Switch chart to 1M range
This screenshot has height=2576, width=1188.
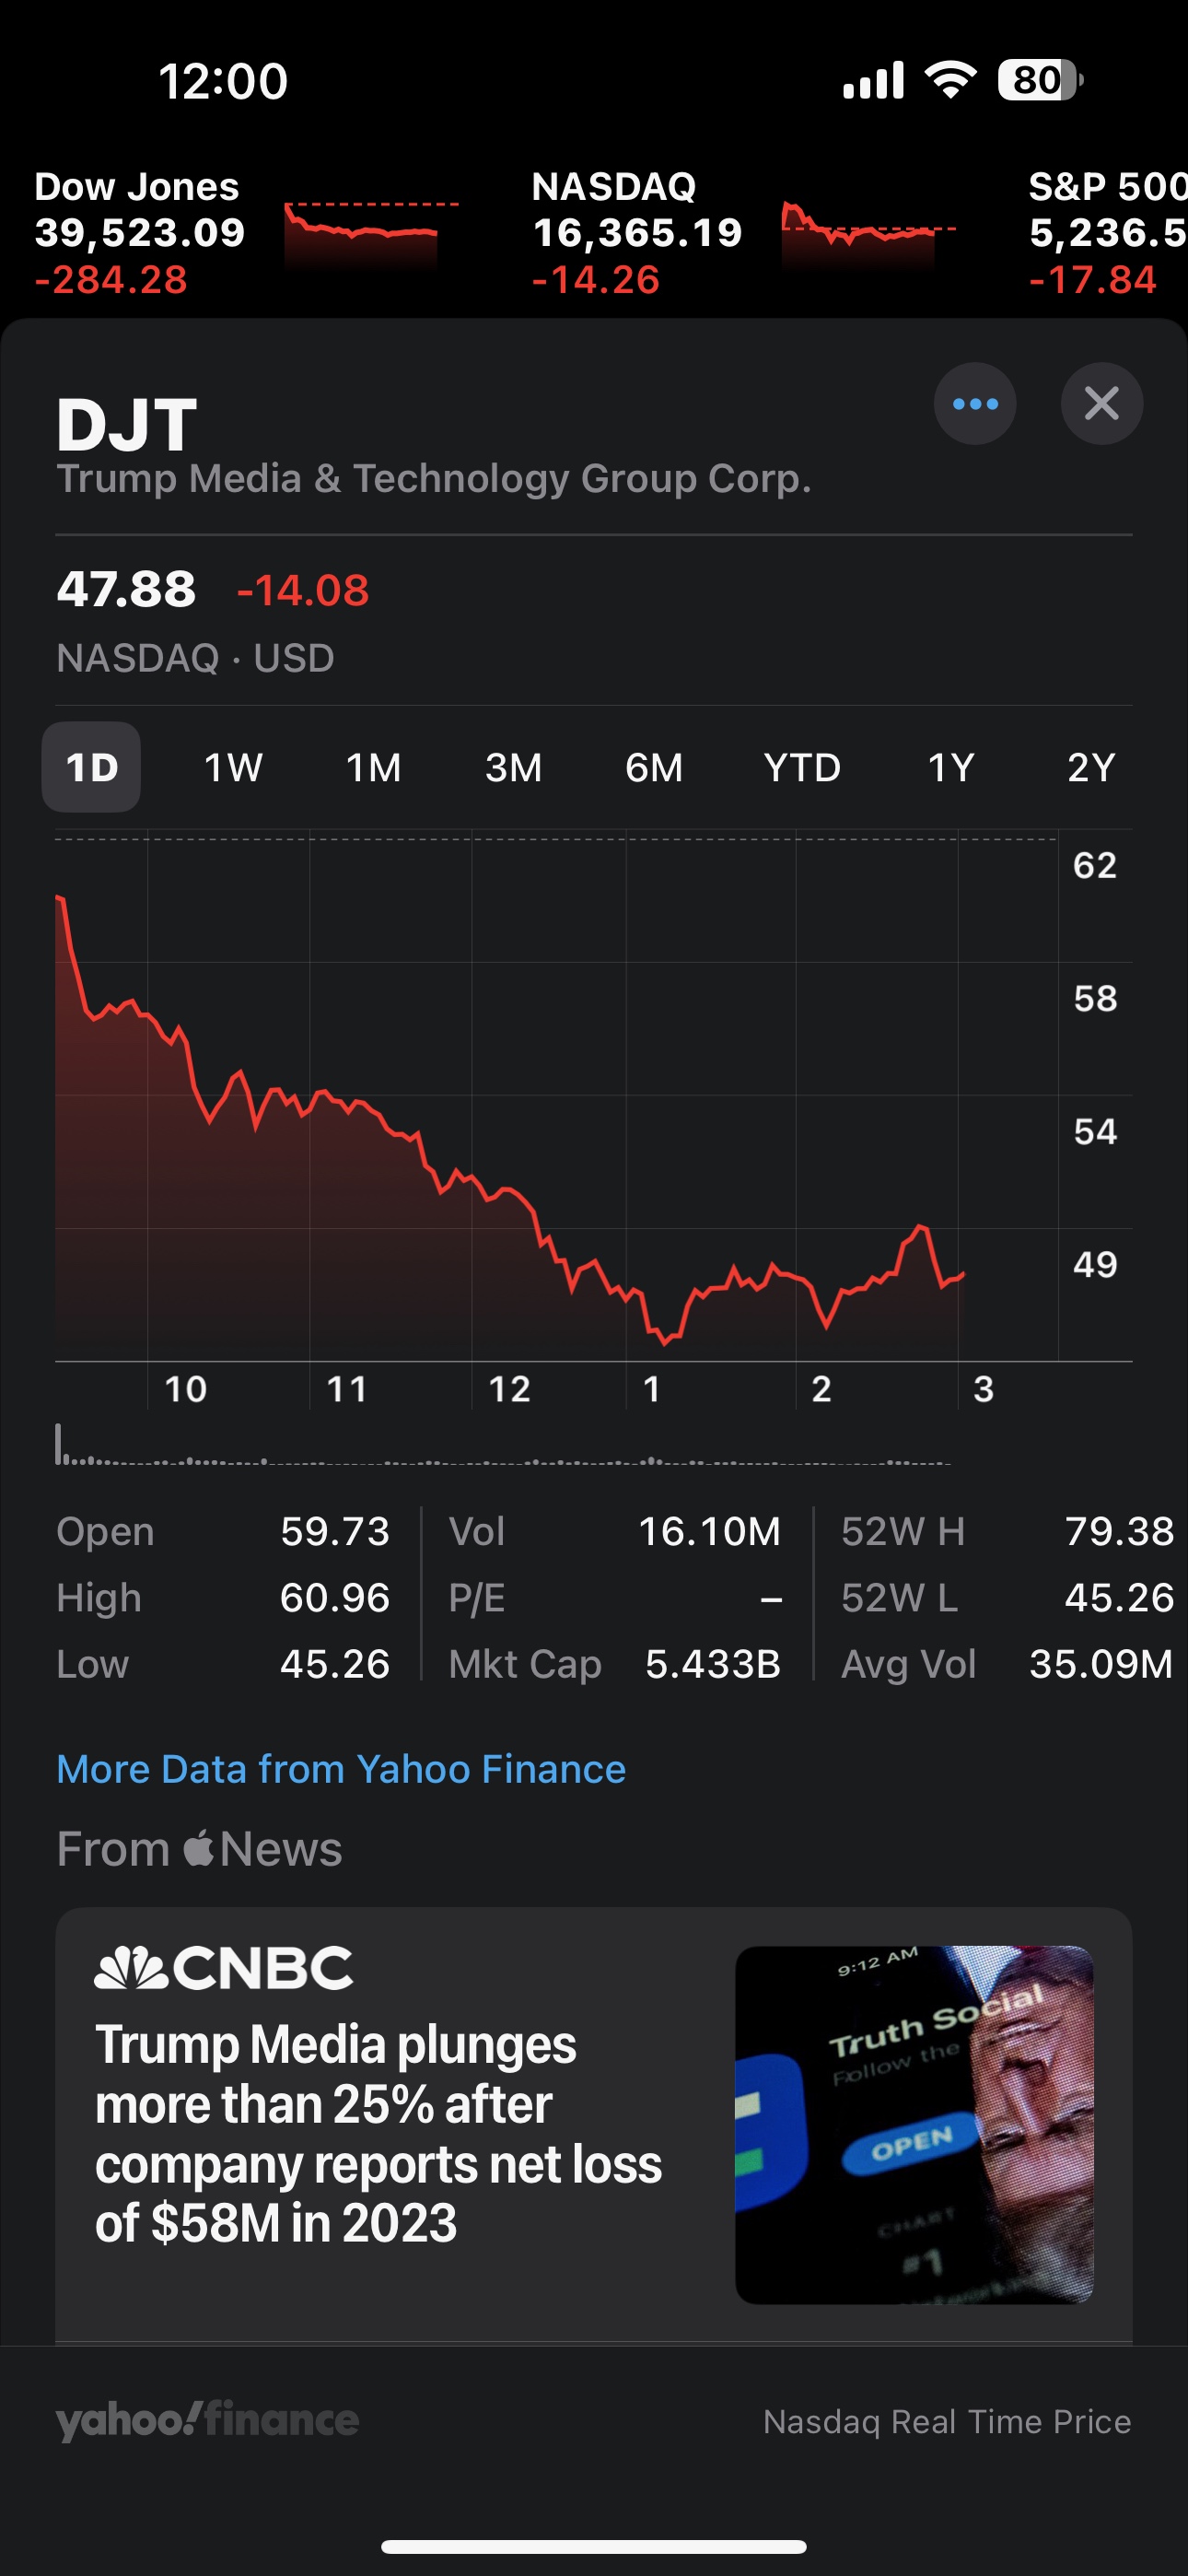click(x=373, y=767)
